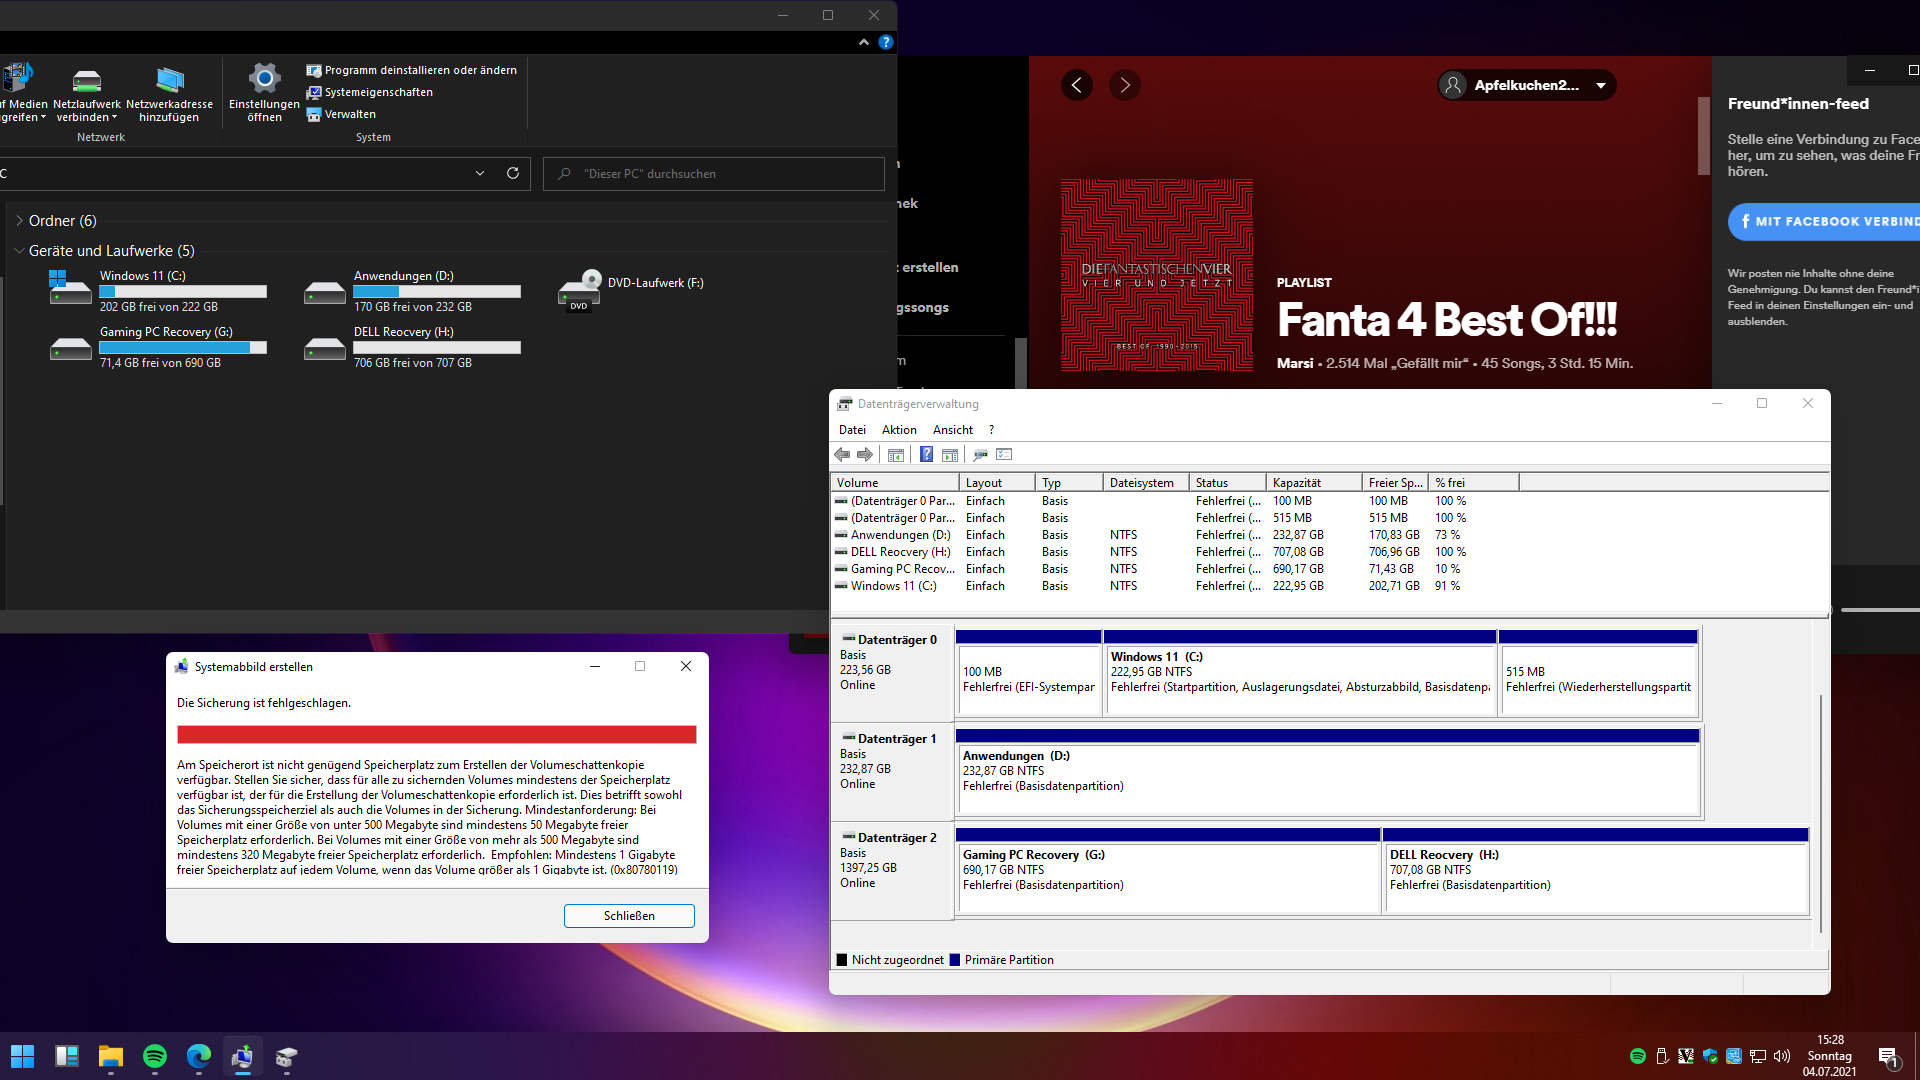Collapse the Geräte und Laufwerke (5) group
This screenshot has width=1920, height=1080.
tap(19, 251)
